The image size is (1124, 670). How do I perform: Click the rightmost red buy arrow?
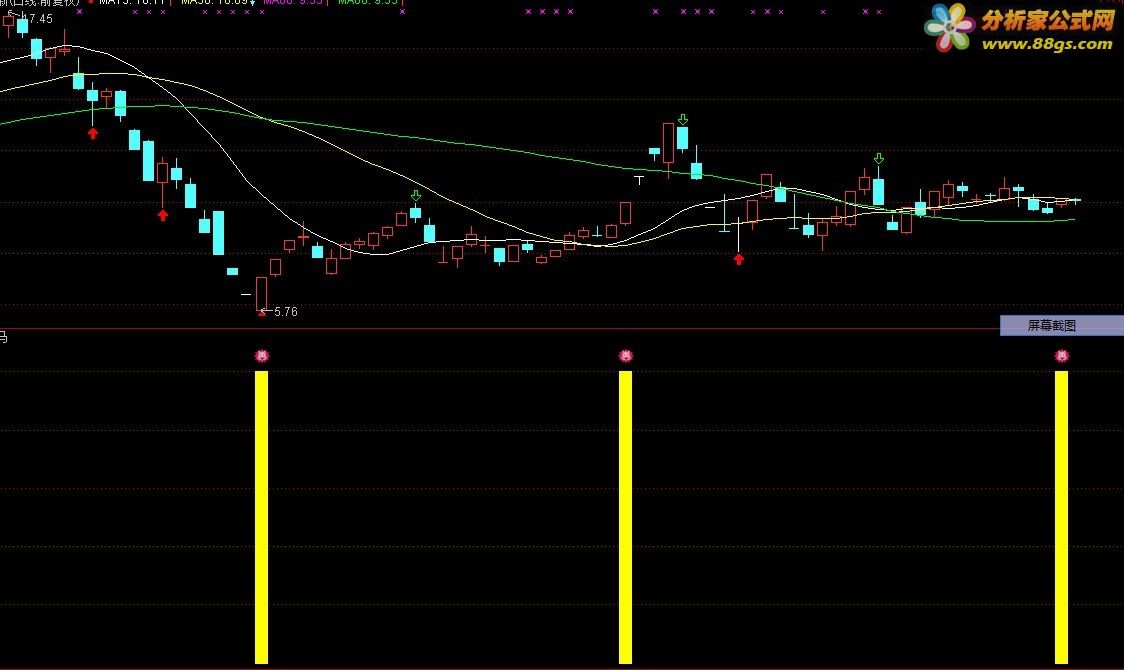739,259
